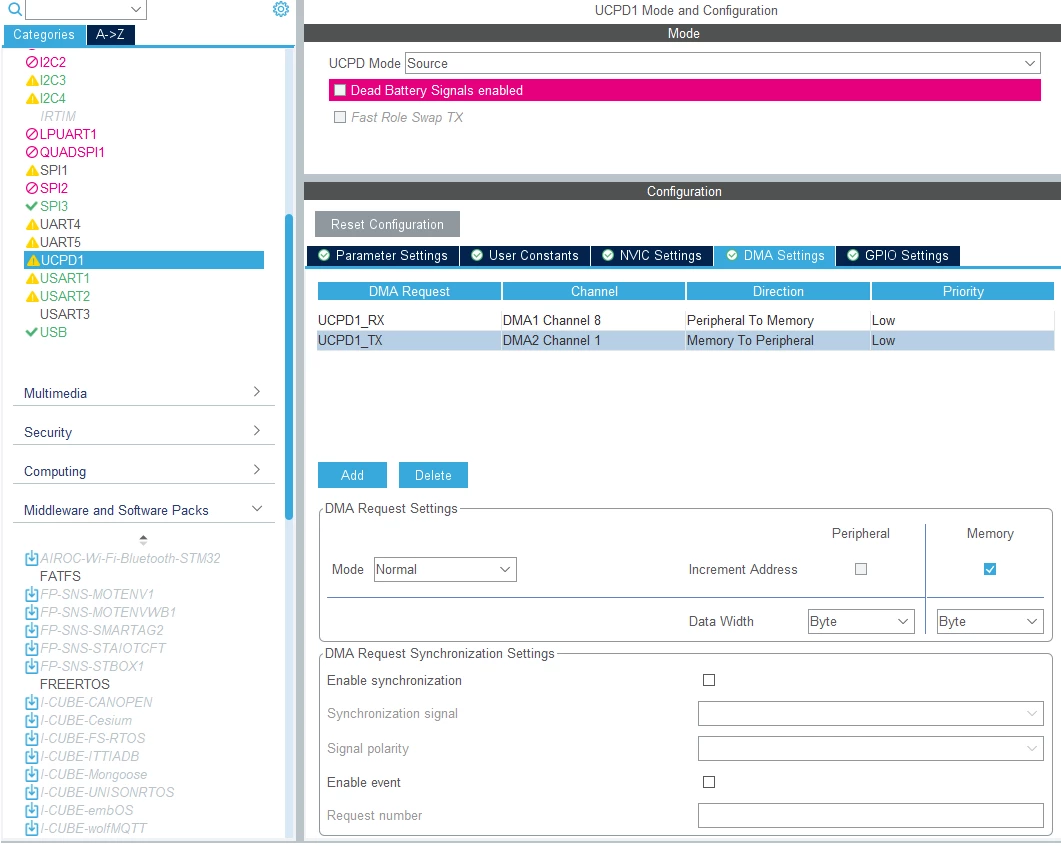This screenshot has width=1061, height=846.
Task: Click the panel splitter arrows icon
Action: [143, 540]
